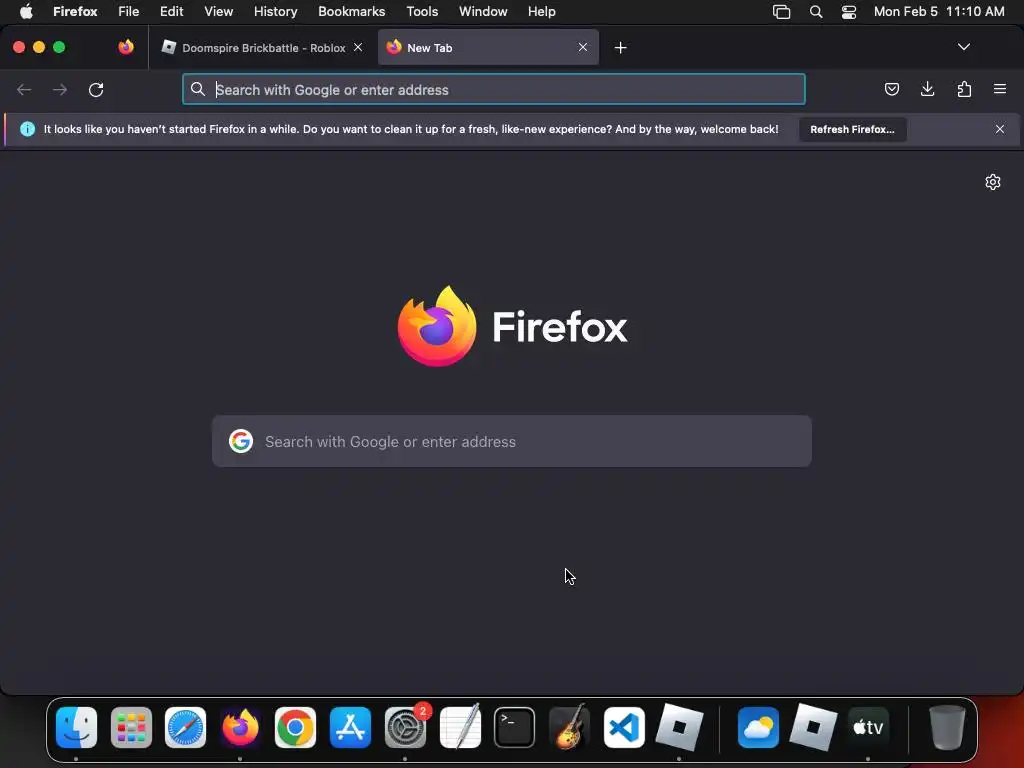Open the Extensions puzzle icon

964,89
